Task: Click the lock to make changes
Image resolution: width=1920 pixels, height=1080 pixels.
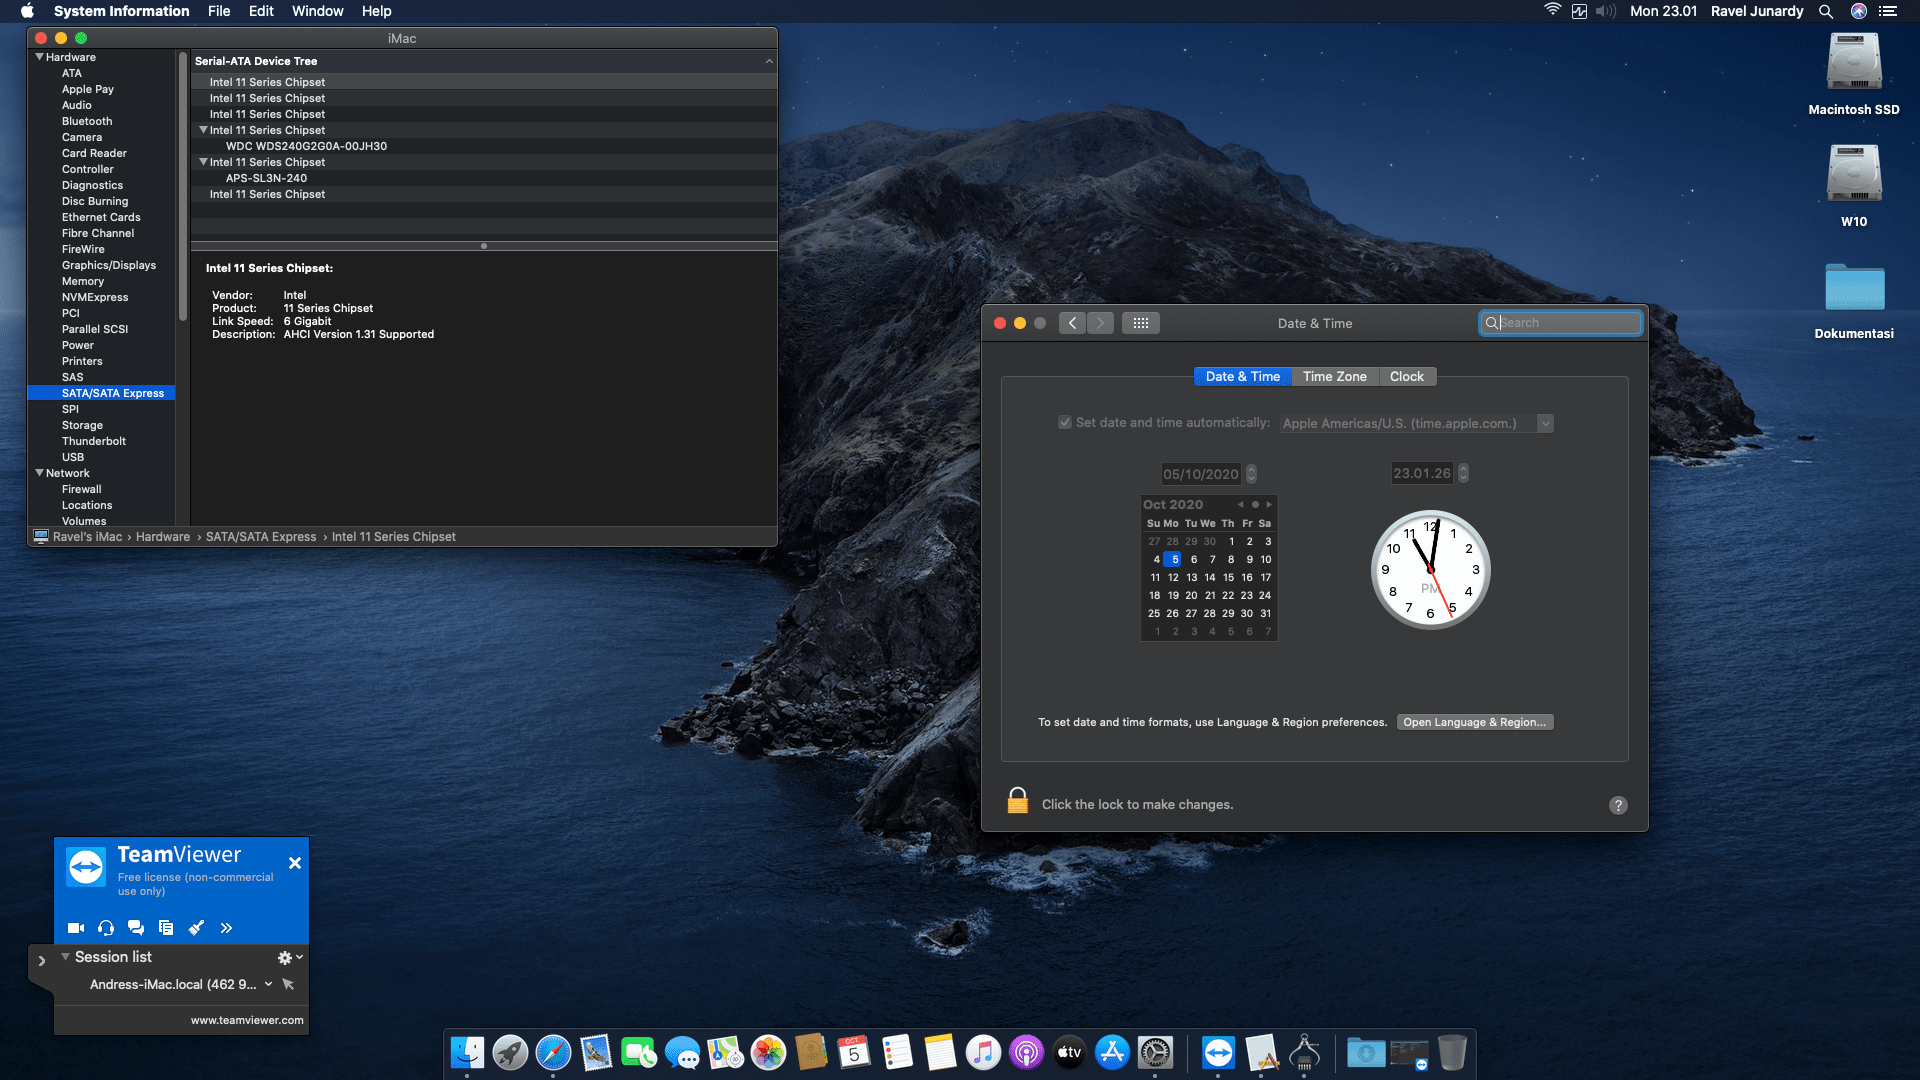Action: (1017, 801)
